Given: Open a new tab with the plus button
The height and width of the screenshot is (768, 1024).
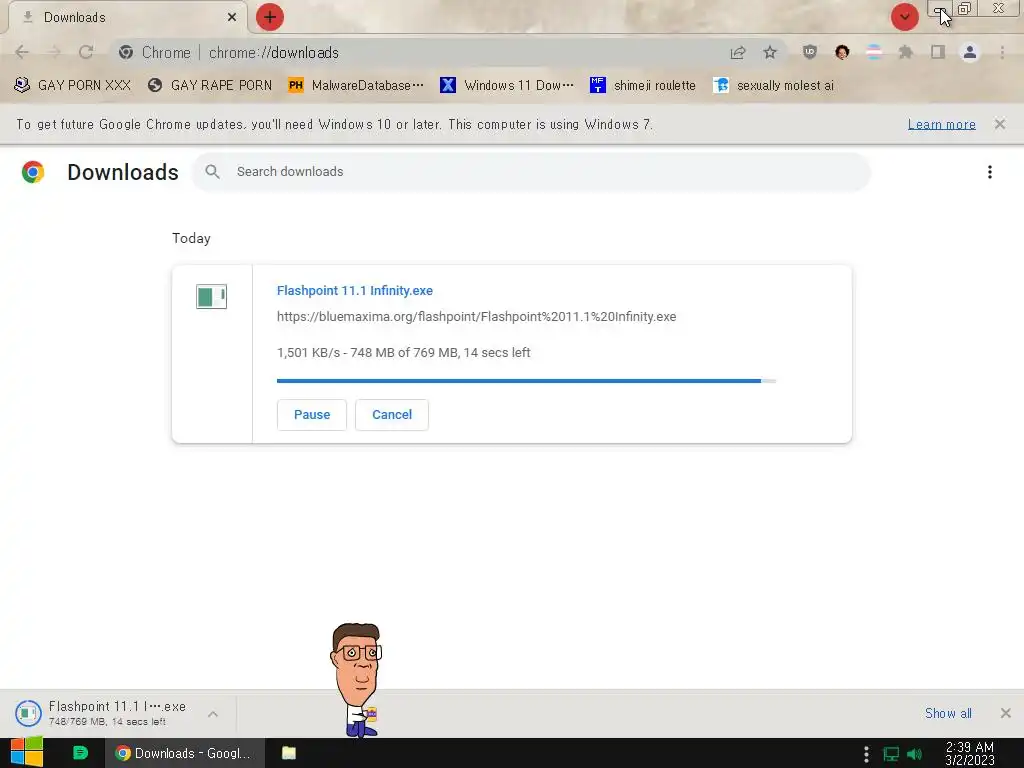Looking at the screenshot, I should point(270,17).
